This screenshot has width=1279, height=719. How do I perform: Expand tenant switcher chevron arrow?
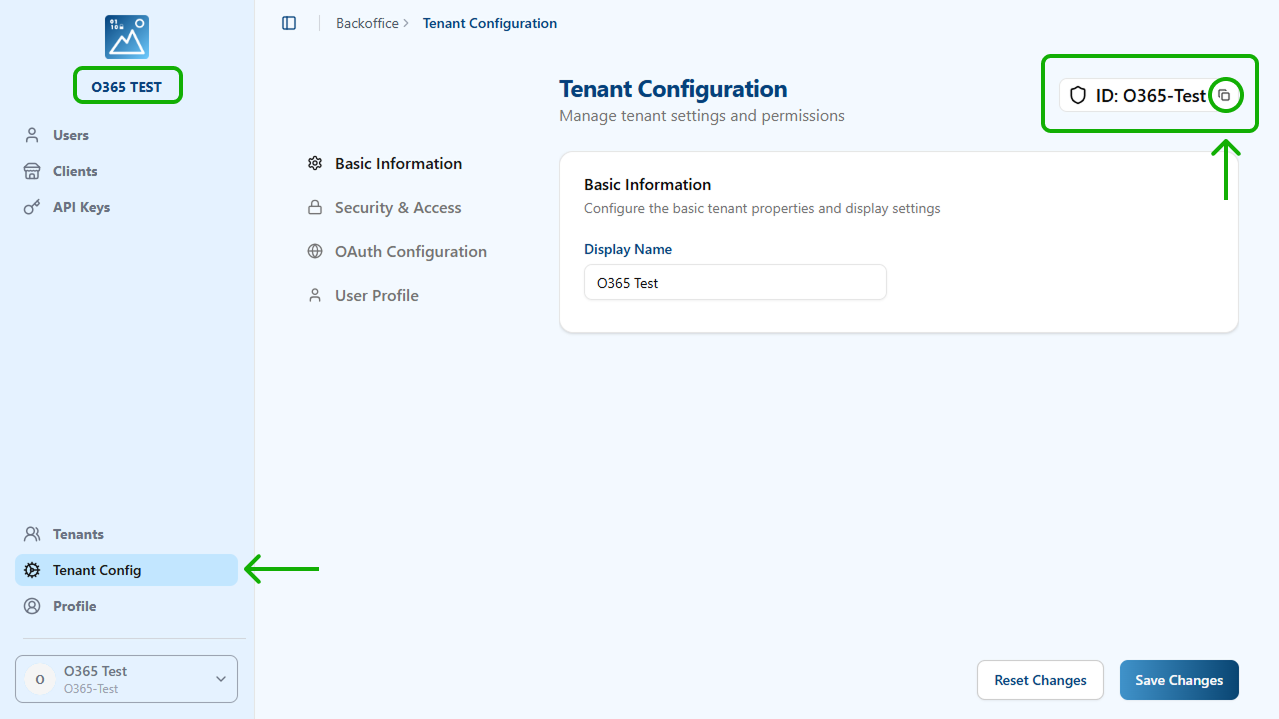(x=221, y=679)
